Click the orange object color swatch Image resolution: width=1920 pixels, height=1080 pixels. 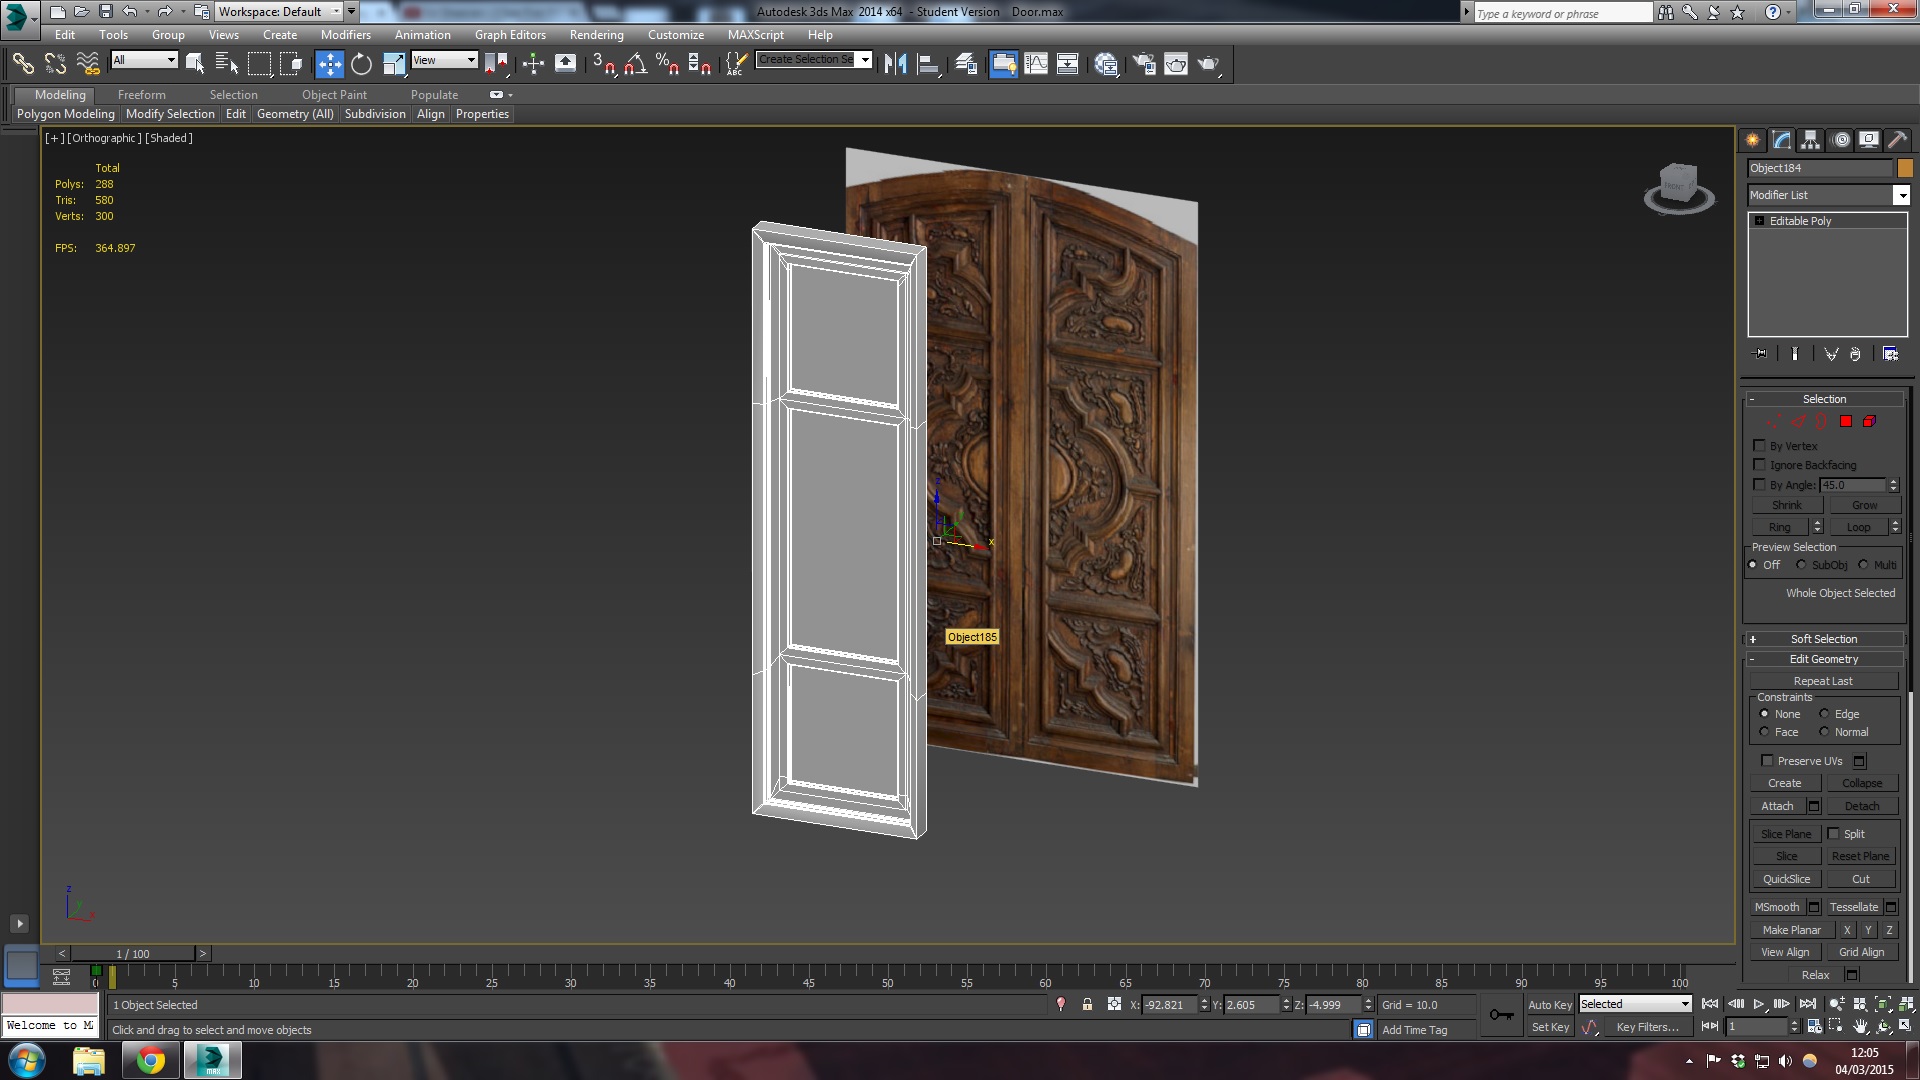pyautogui.click(x=1905, y=168)
